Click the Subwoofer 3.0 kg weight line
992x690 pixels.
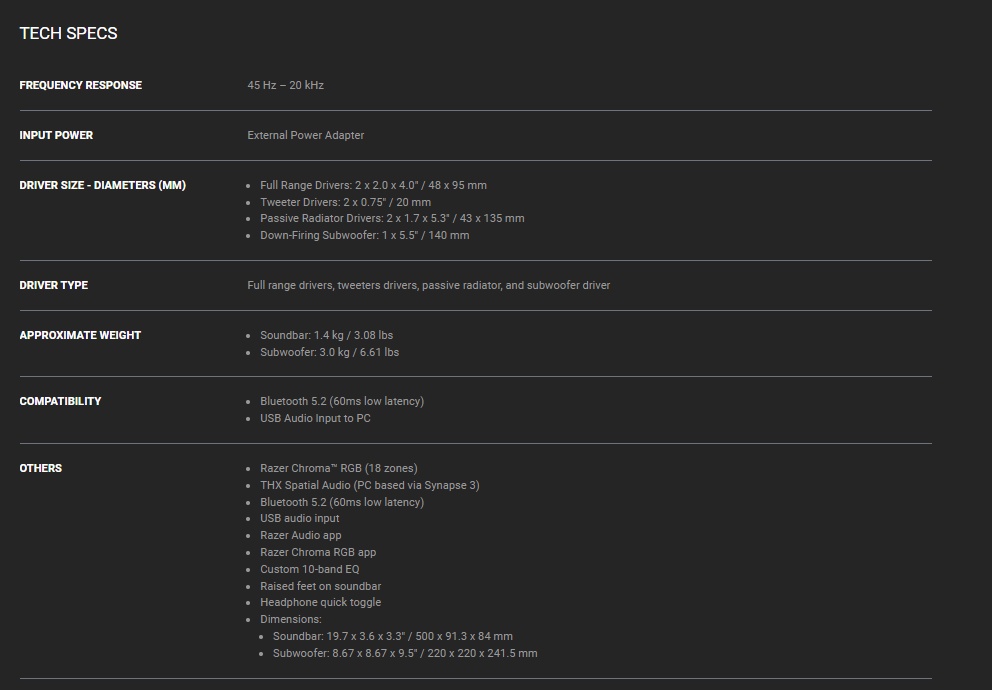(x=329, y=352)
